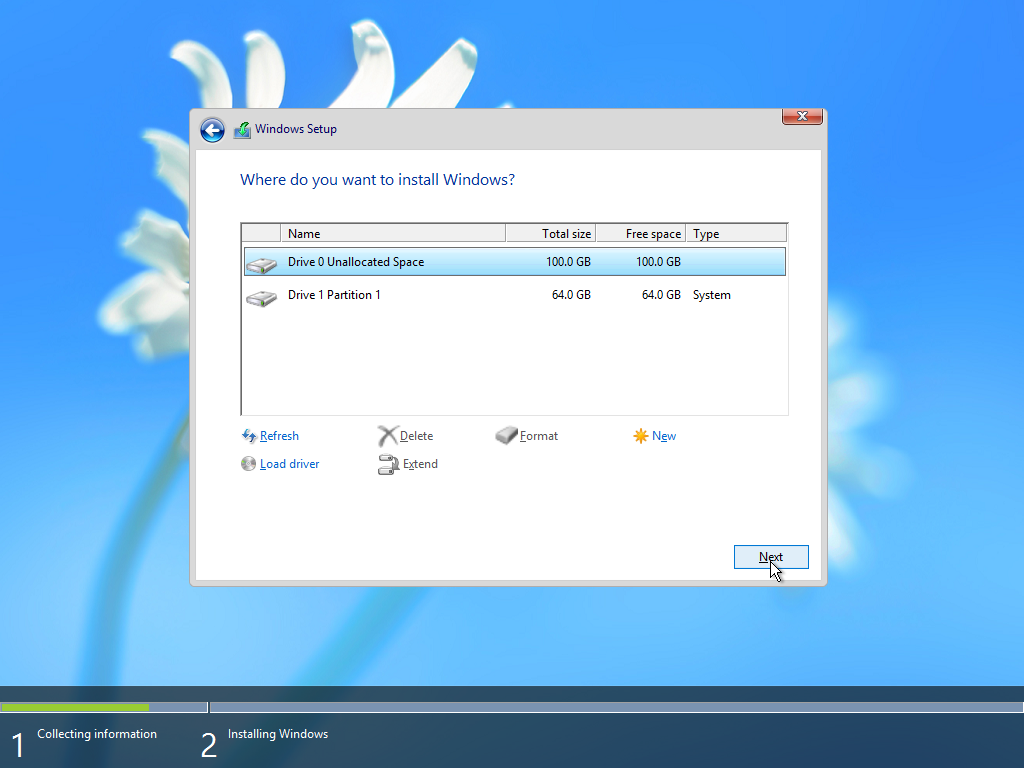Click the 64.0 GB free space cell

tap(661, 295)
